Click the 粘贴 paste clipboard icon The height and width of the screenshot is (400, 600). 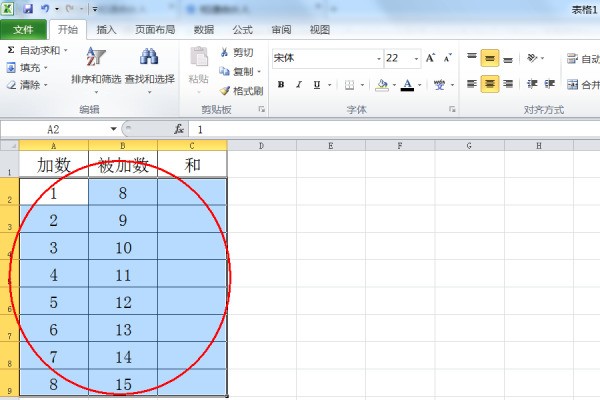pos(199,56)
